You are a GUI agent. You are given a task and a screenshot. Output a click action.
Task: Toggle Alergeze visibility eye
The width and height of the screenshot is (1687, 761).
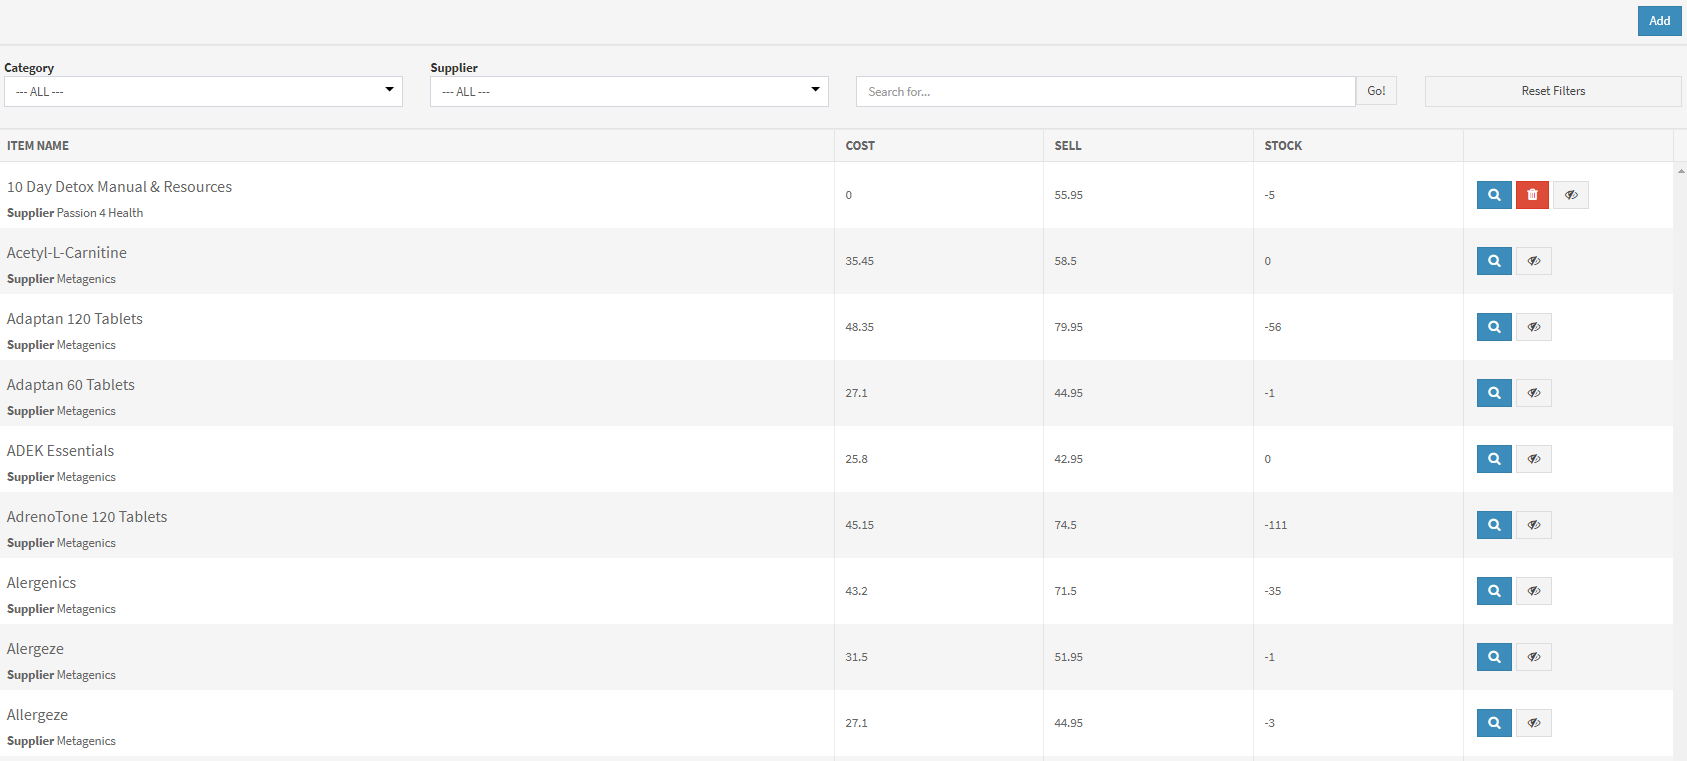click(x=1534, y=657)
